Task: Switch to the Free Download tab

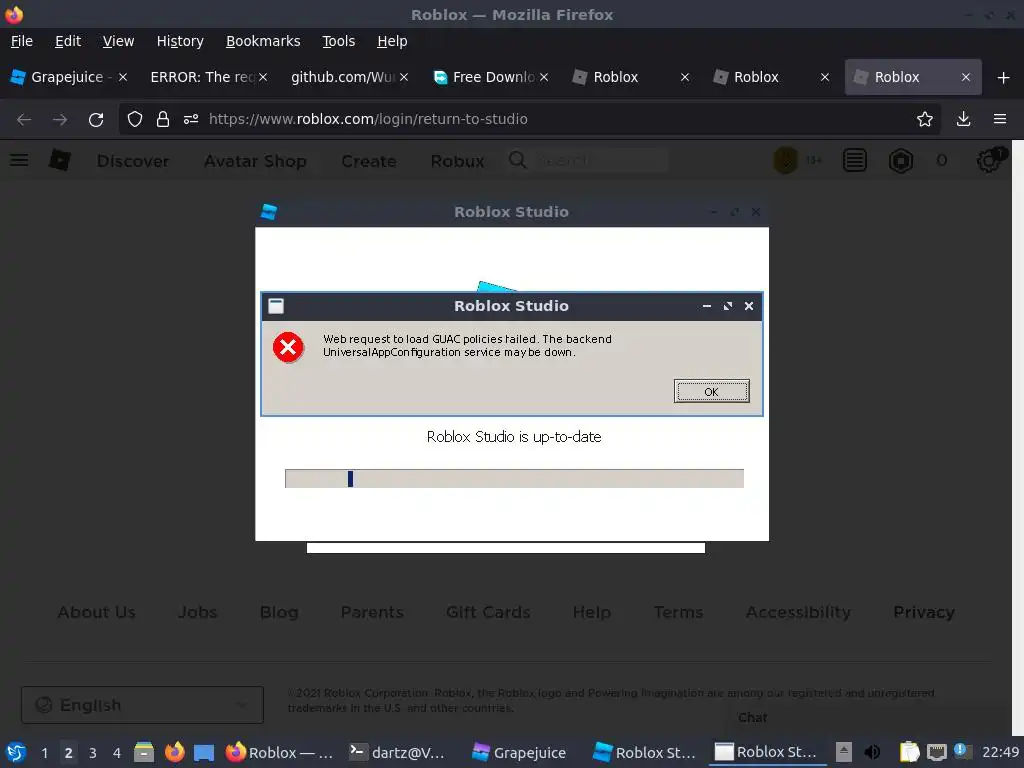Action: (490, 77)
